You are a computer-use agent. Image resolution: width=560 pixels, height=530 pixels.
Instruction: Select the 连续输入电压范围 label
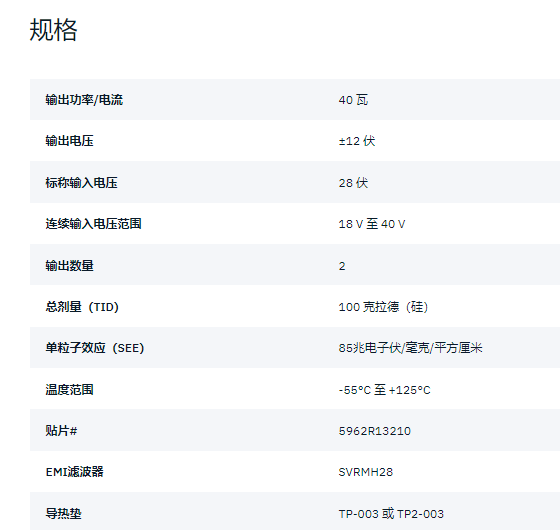[93, 224]
